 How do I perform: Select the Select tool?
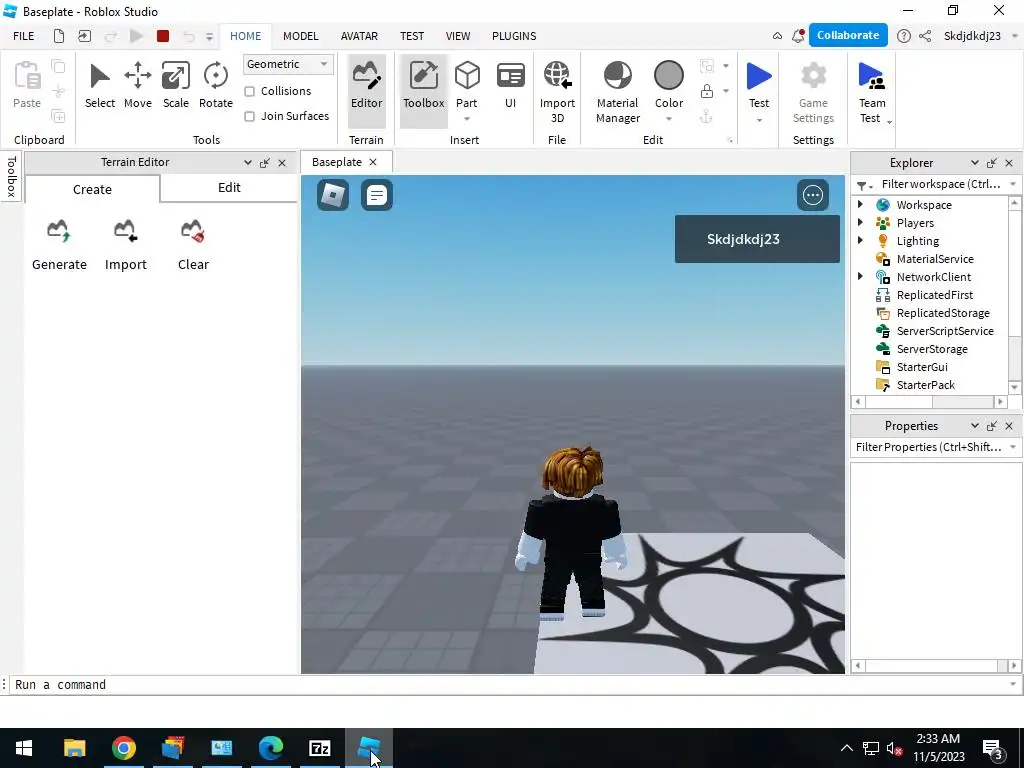point(99,85)
